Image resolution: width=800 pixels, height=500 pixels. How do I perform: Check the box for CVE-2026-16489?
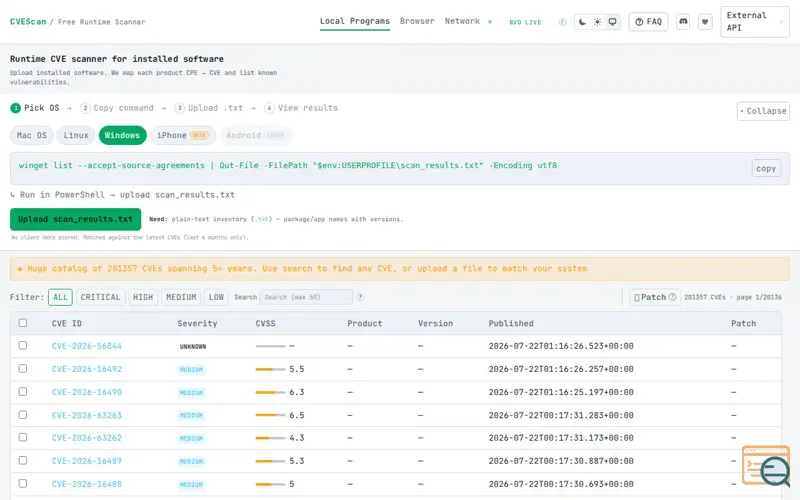coord(22,460)
